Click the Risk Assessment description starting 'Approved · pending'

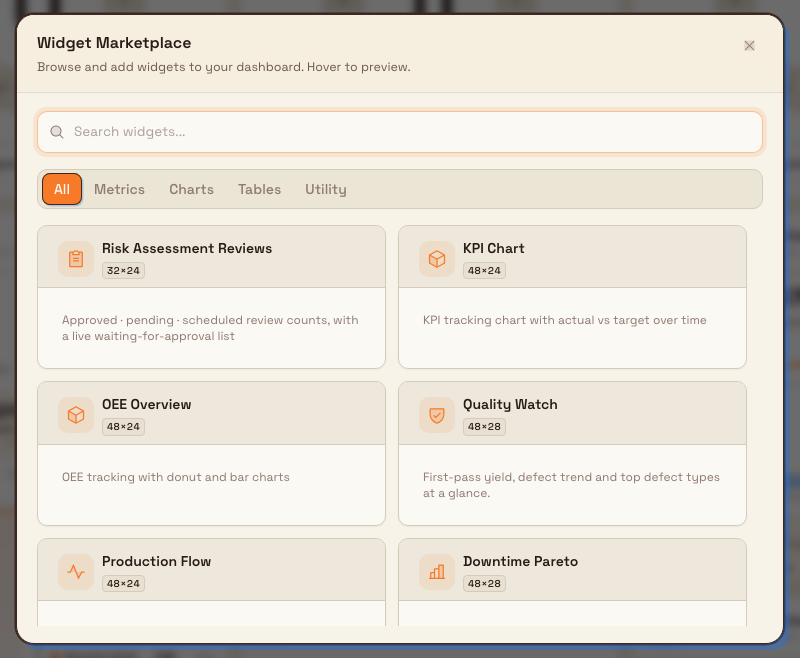(x=210, y=328)
